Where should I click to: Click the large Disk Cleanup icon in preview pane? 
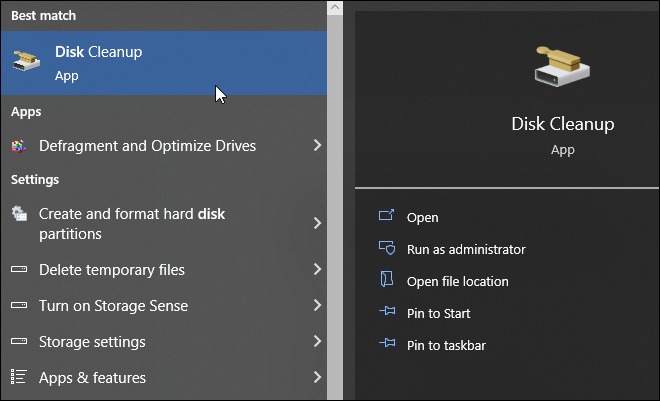pos(562,66)
